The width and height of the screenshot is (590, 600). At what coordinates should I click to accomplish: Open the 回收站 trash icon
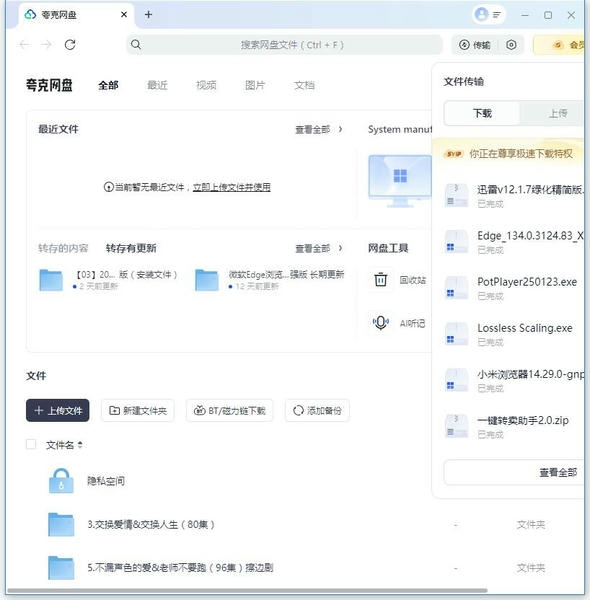pyautogui.click(x=380, y=280)
